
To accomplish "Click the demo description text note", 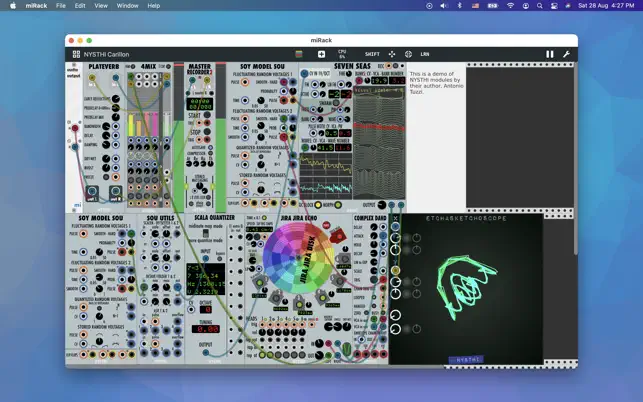I will [436, 83].
